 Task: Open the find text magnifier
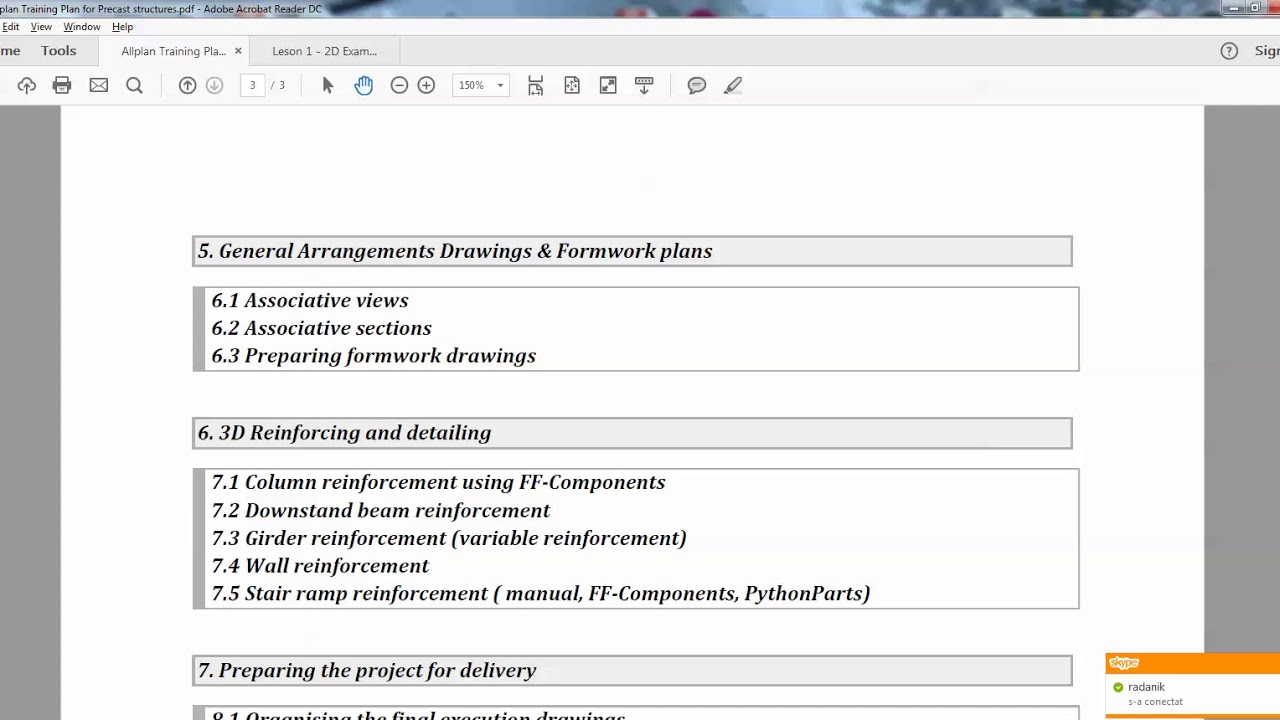[134, 86]
